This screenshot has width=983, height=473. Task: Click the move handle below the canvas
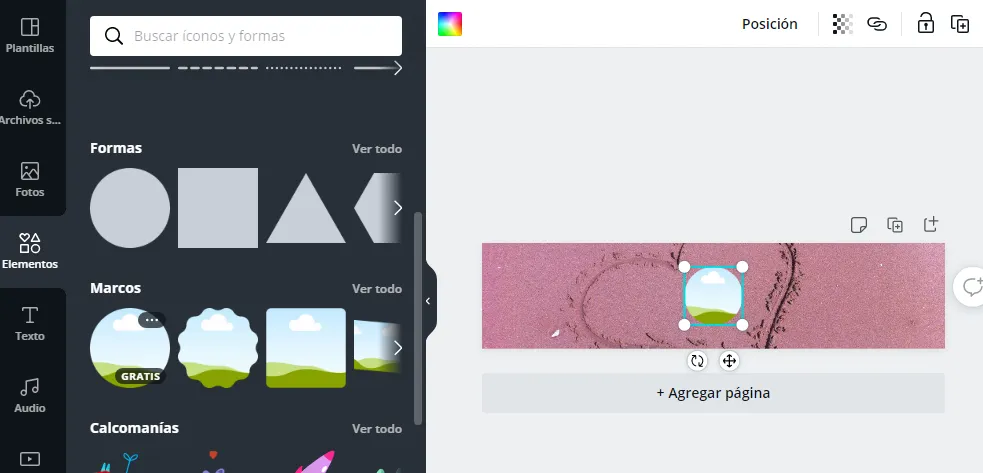click(728, 361)
